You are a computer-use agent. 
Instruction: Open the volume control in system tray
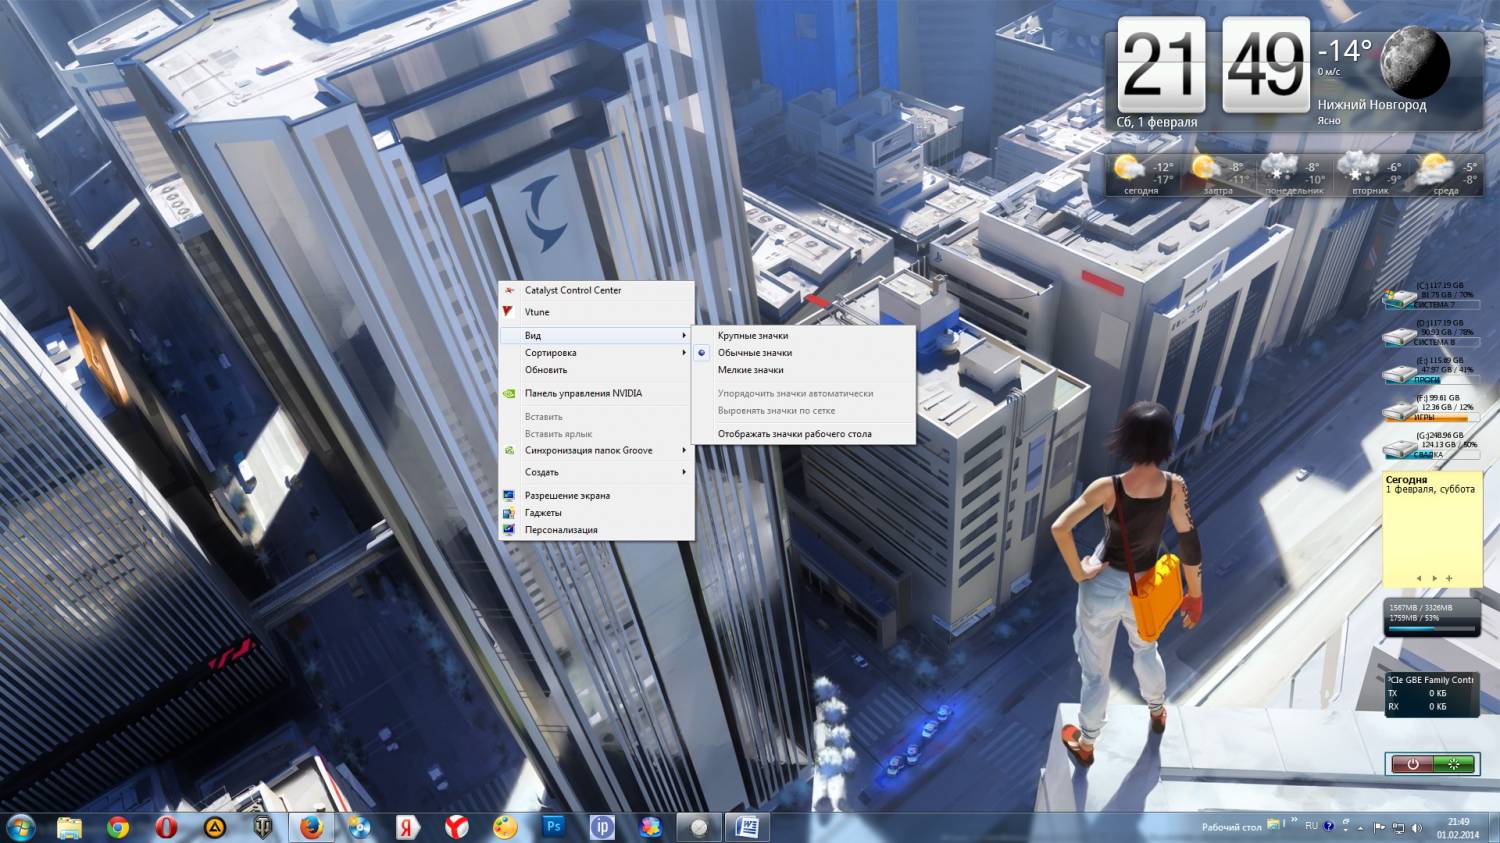click(1416, 828)
